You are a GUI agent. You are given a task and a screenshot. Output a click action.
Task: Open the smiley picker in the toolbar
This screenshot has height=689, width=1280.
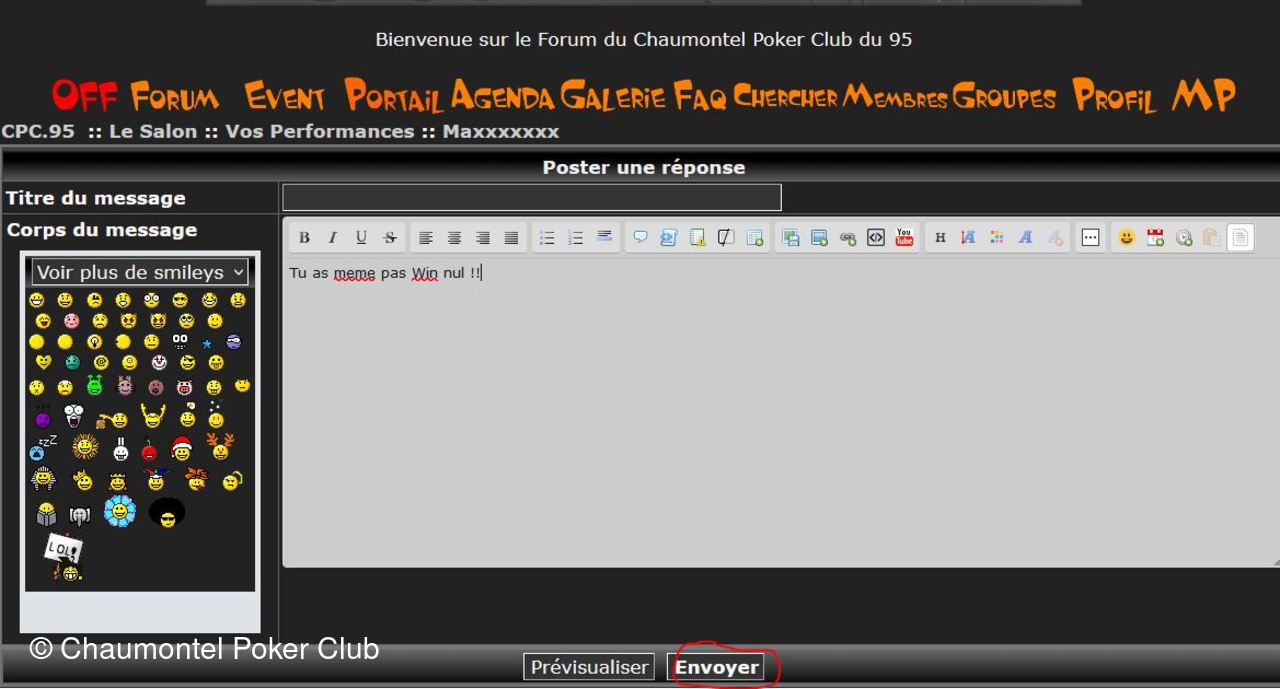pyautogui.click(x=1126, y=238)
